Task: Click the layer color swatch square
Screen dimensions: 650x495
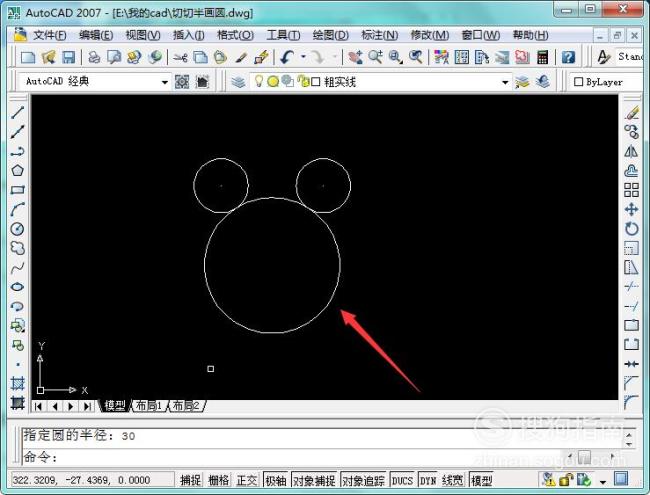Action: tap(315, 82)
